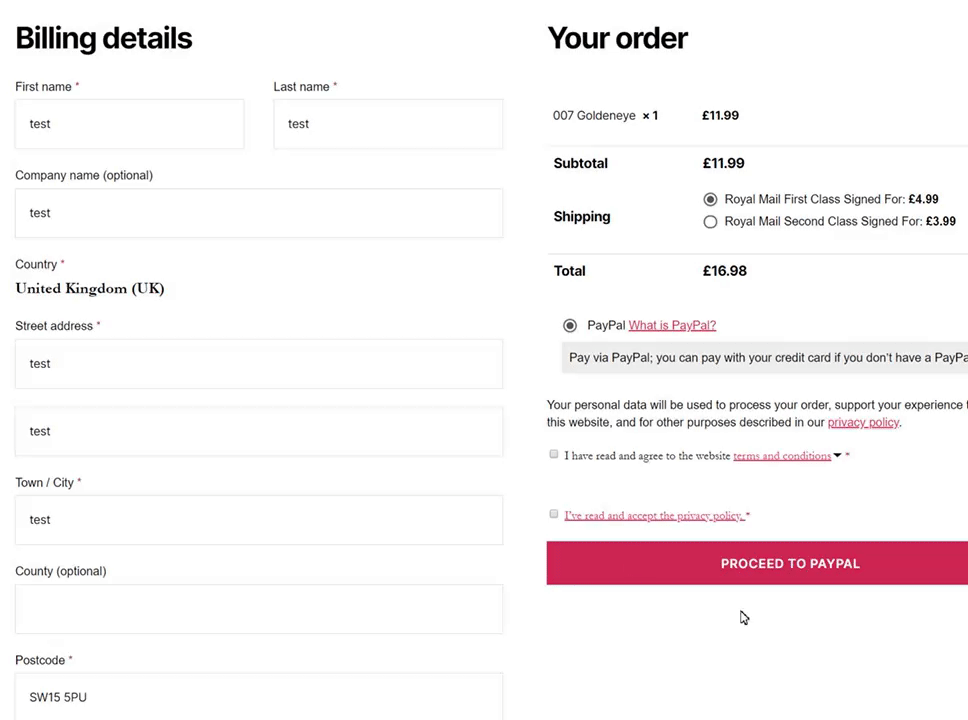Viewport: 968px width, 720px height.
Task: Click the United Kingdom (UK) country value
Action: tap(90, 289)
